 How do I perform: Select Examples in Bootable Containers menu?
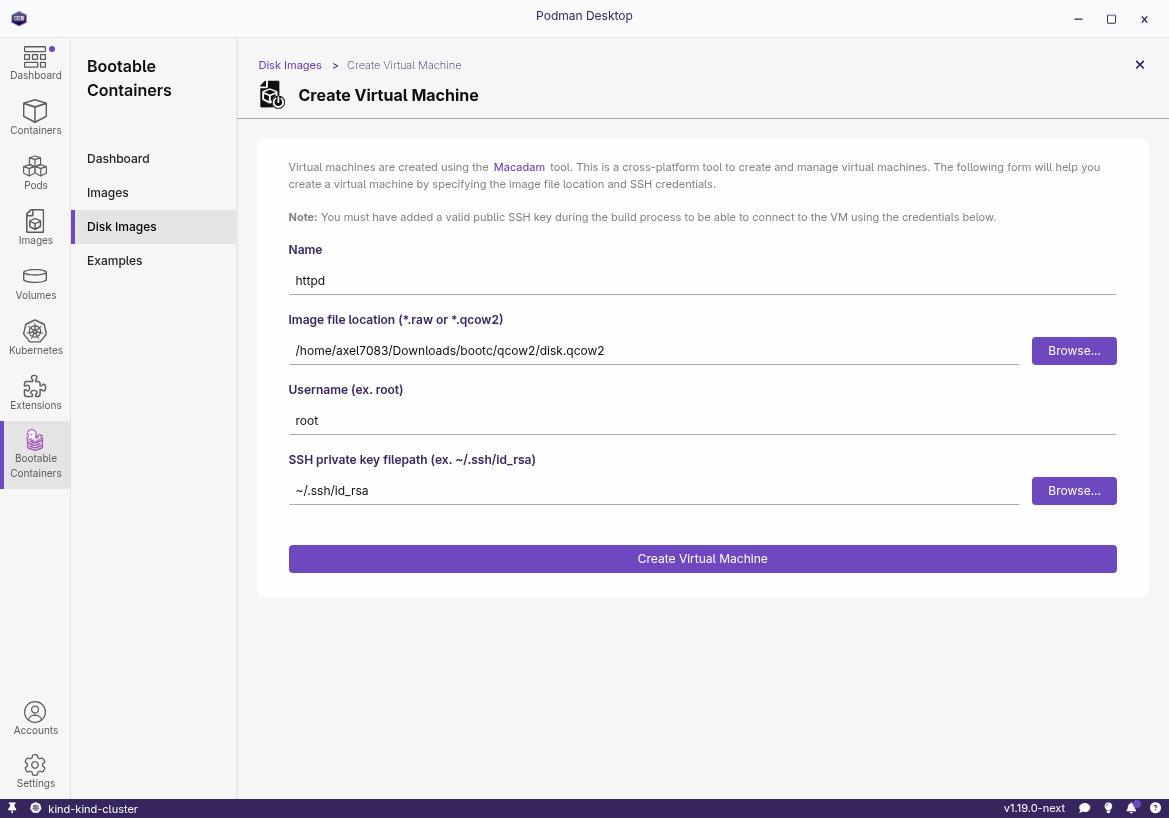115,261
